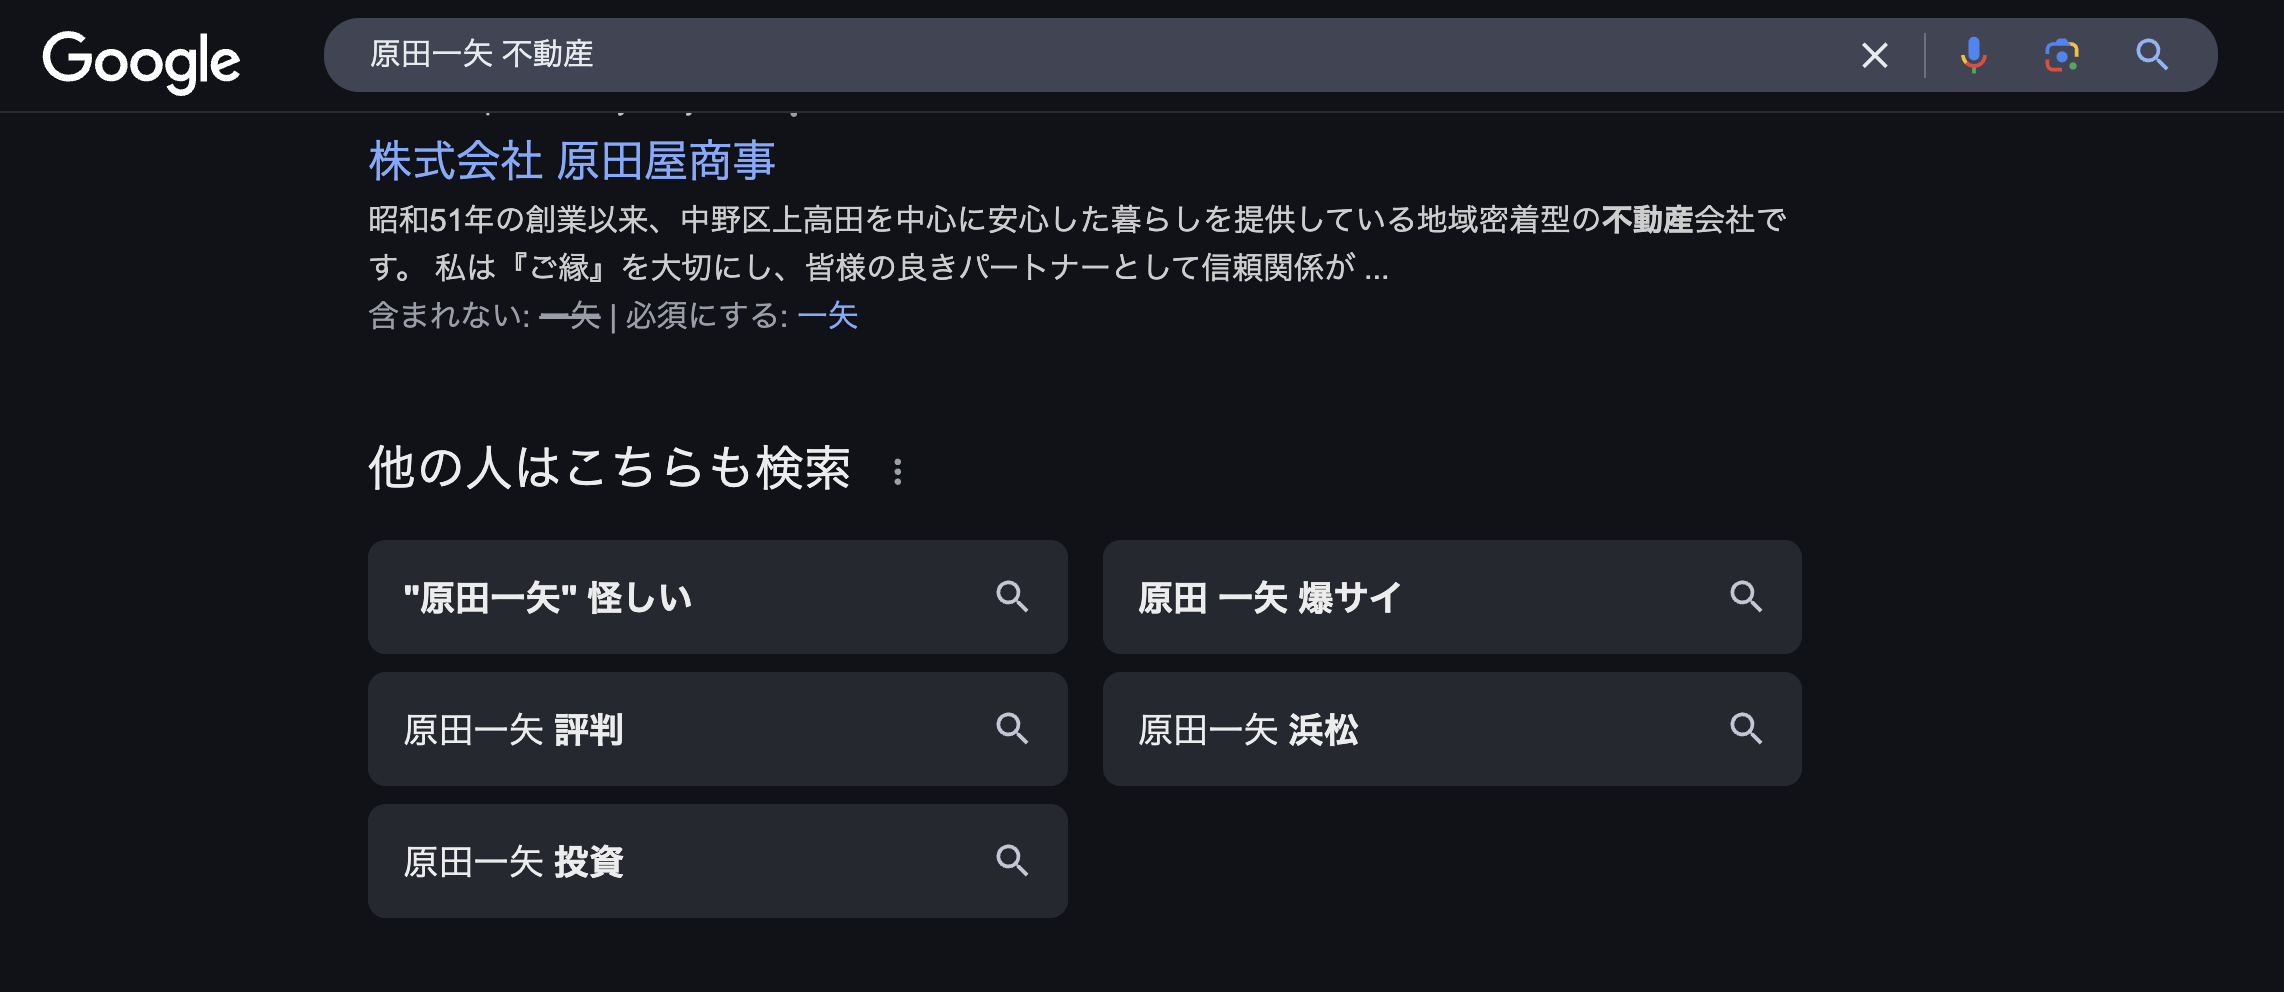The image size is (2284, 992).
Task: Click the 一矢 must-include link
Action: tap(828, 316)
